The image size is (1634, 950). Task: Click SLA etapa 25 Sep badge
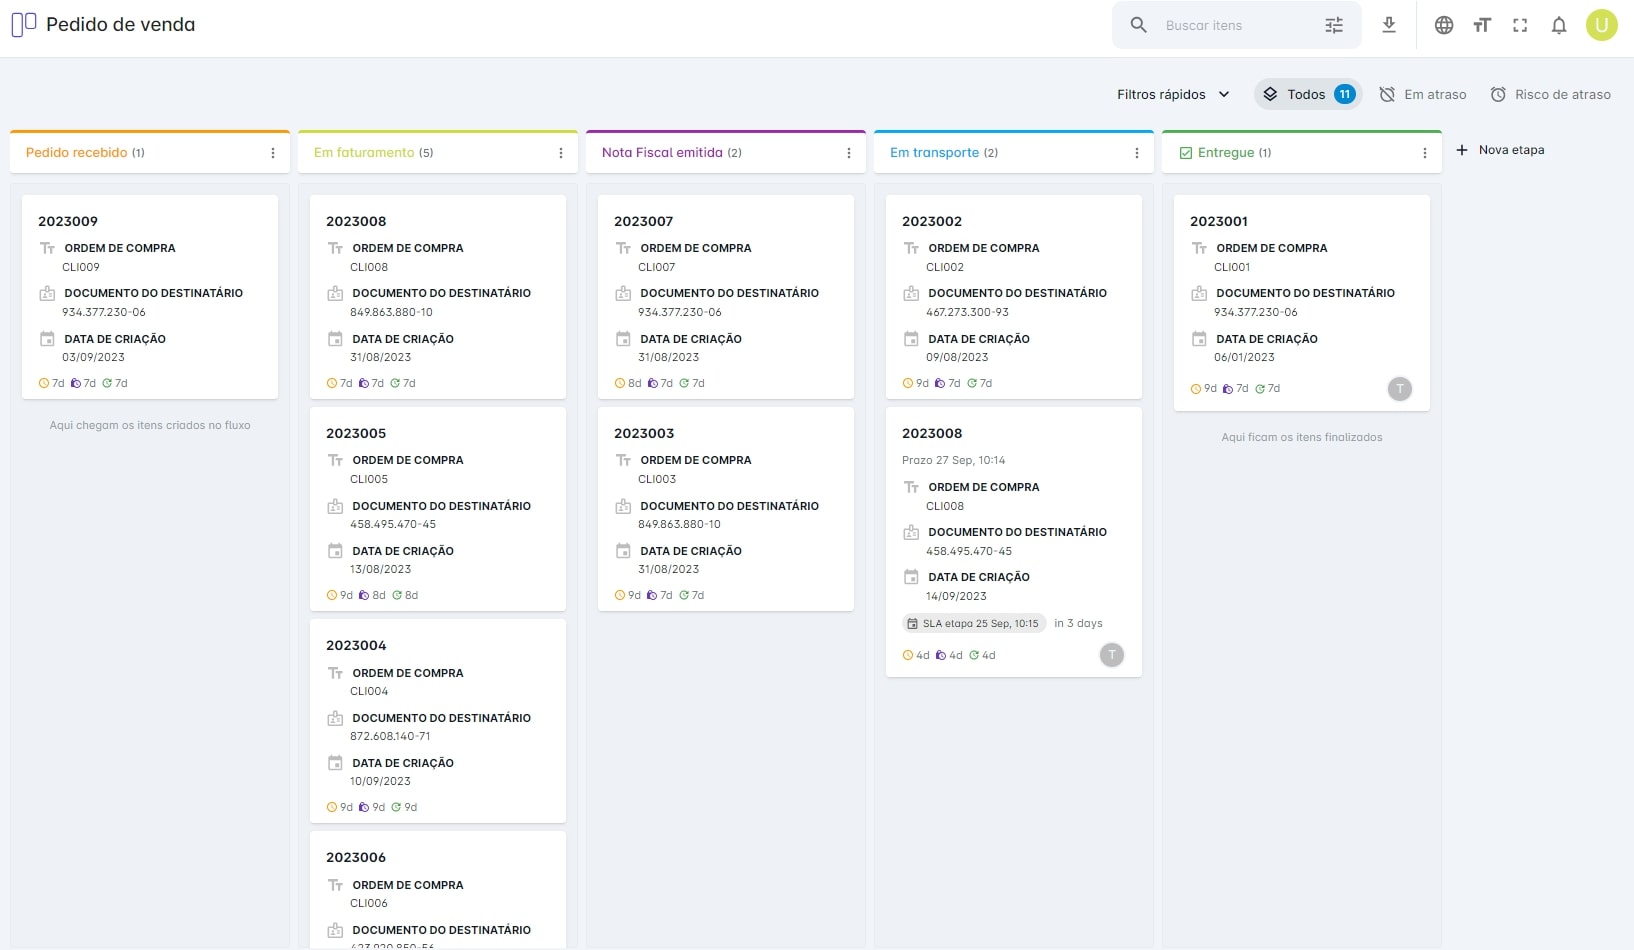974,623
